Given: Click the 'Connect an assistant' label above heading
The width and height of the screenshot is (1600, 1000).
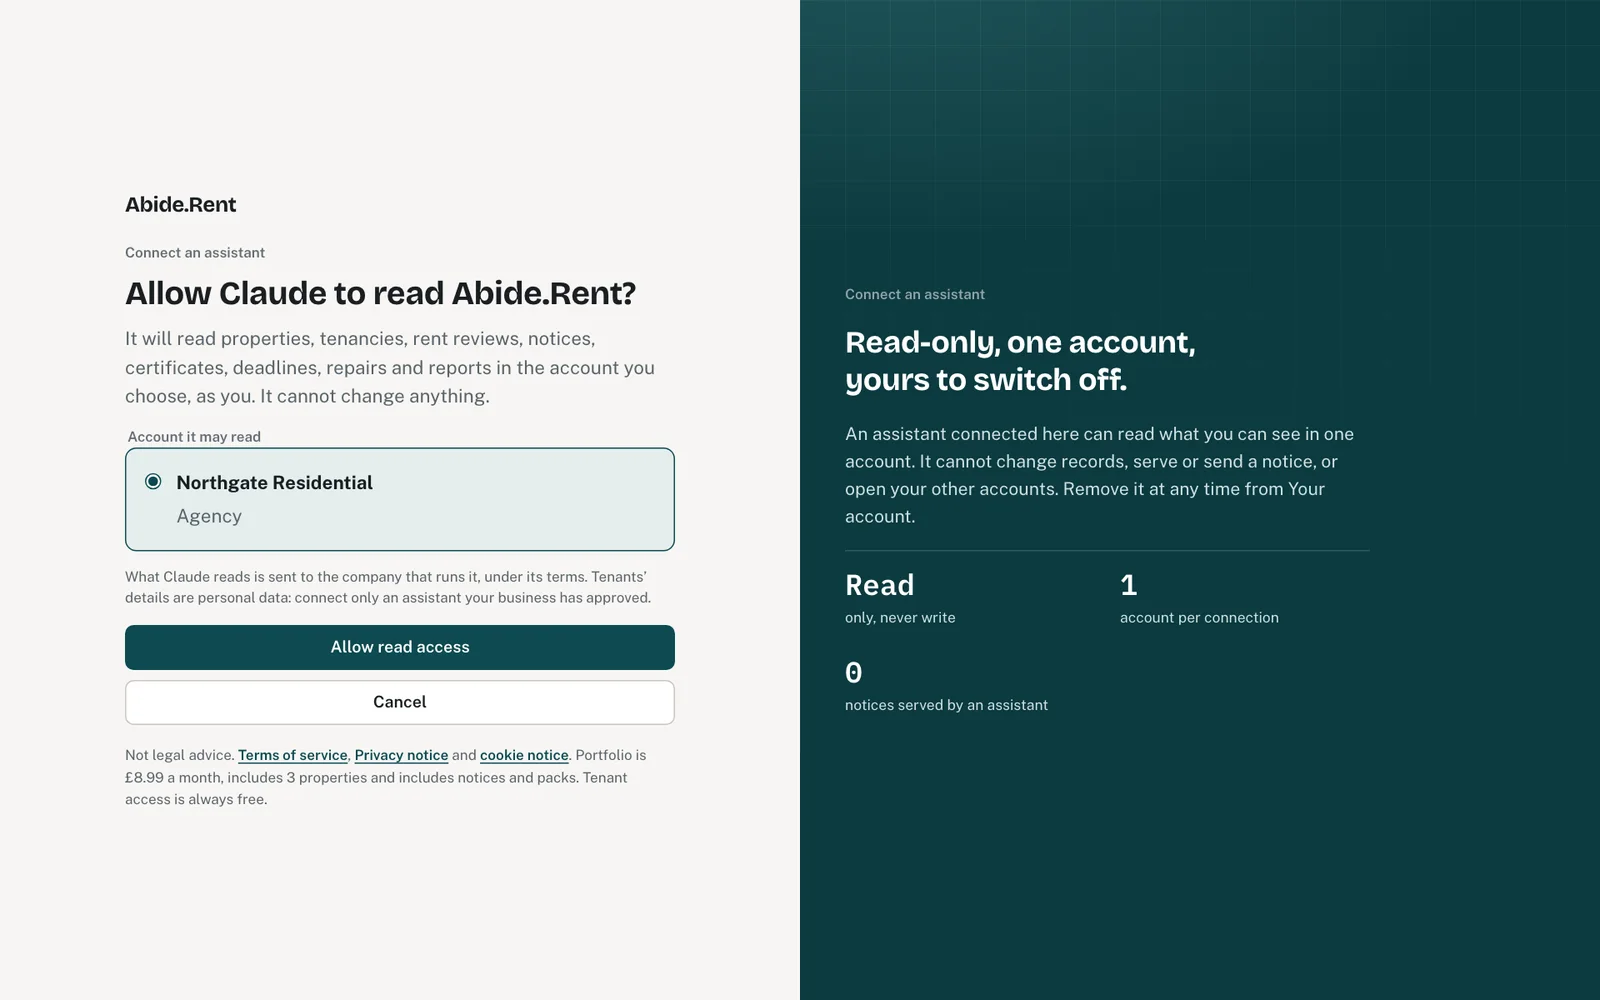Looking at the screenshot, I should point(195,253).
